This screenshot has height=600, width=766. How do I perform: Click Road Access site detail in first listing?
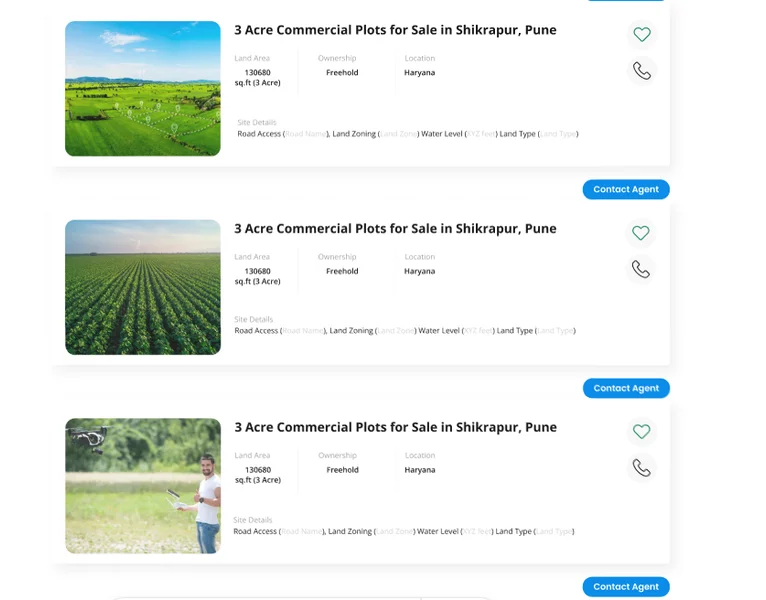click(x=259, y=134)
